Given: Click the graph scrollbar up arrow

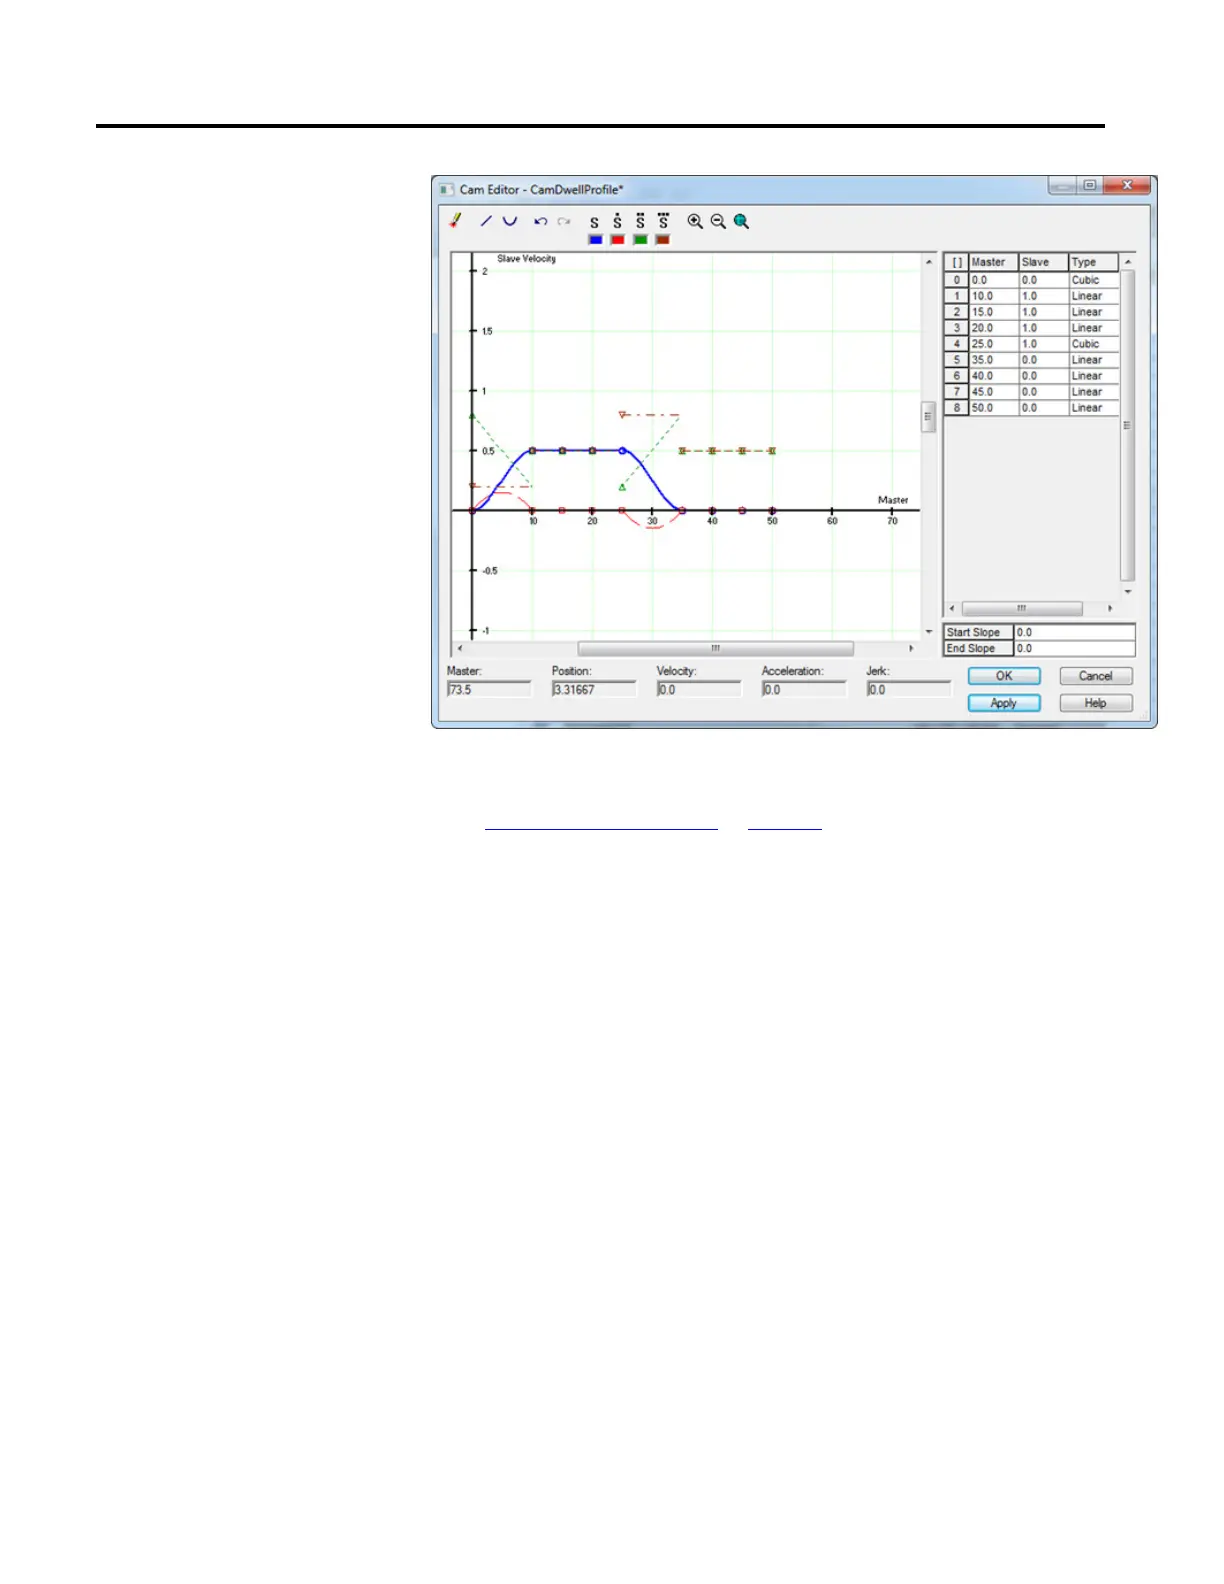Looking at the screenshot, I should [928, 261].
